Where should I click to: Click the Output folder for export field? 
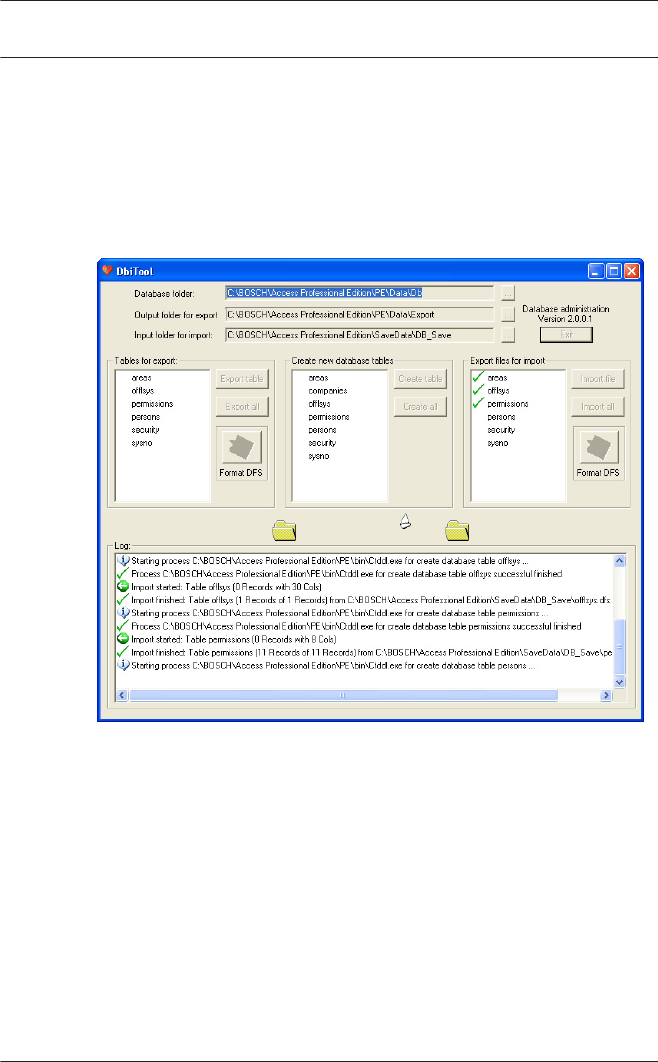pos(359,314)
